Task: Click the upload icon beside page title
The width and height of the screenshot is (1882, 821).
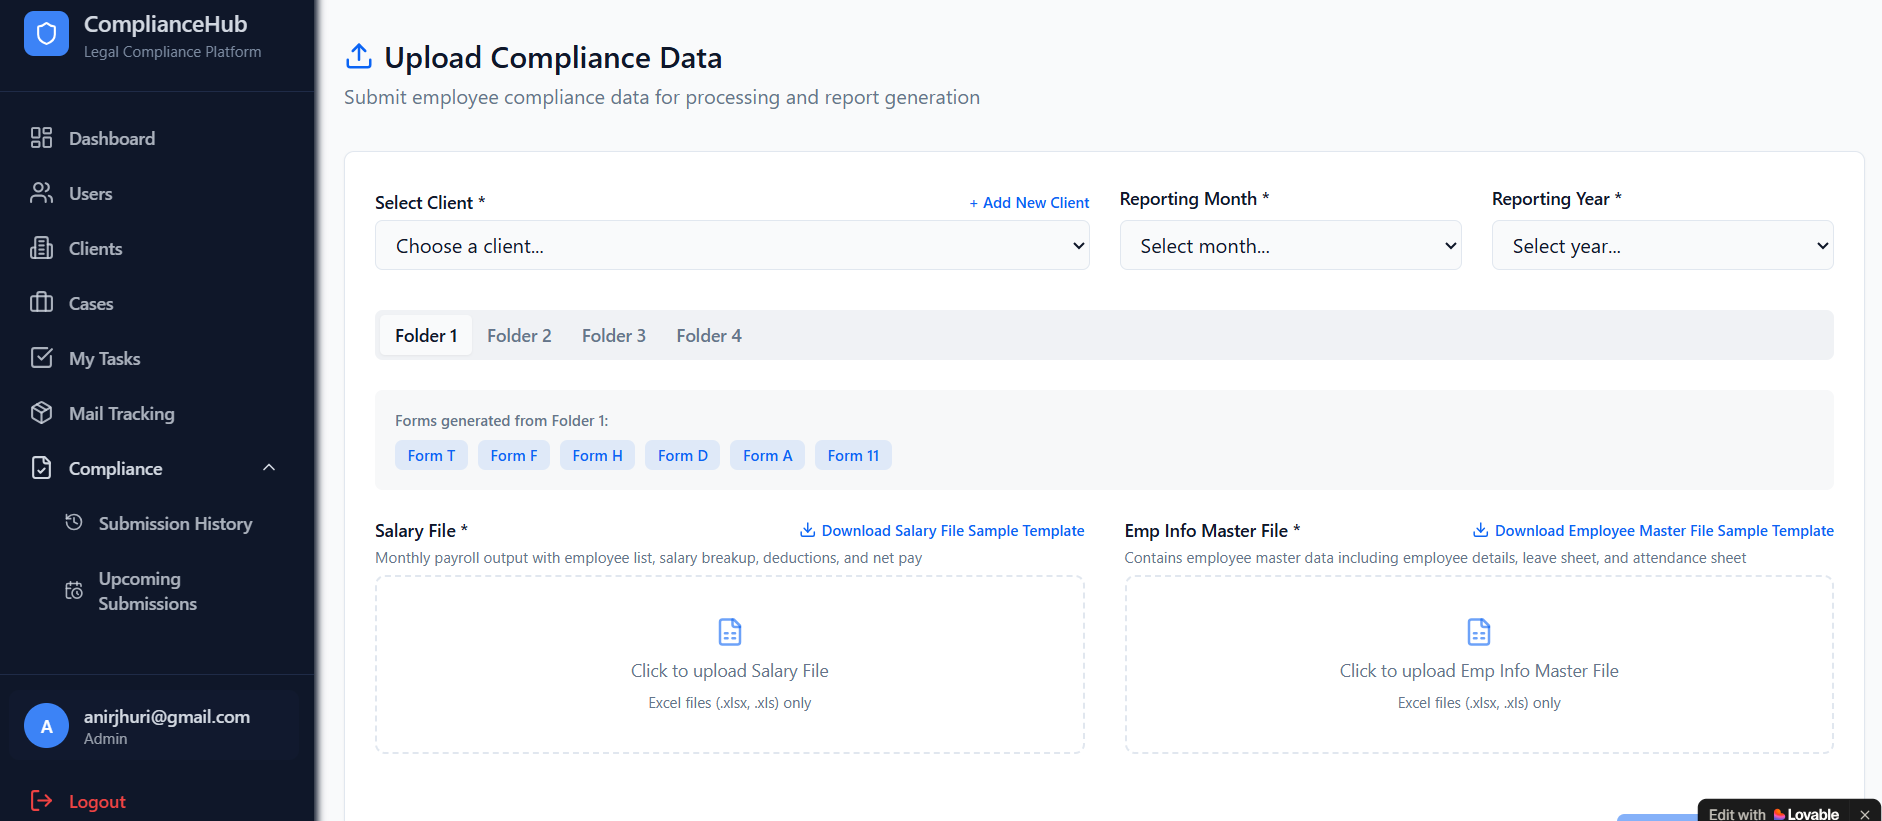Action: tap(358, 57)
